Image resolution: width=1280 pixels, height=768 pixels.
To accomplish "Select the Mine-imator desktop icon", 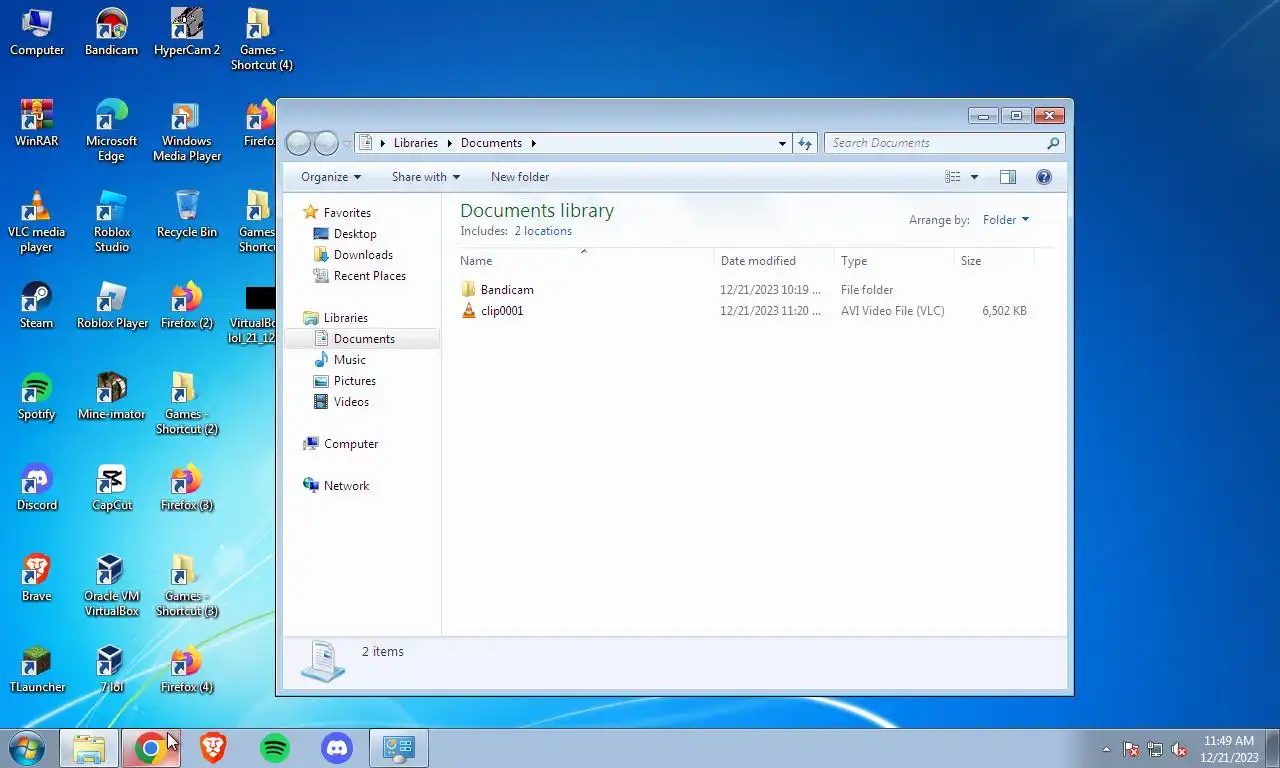I will (x=112, y=396).
